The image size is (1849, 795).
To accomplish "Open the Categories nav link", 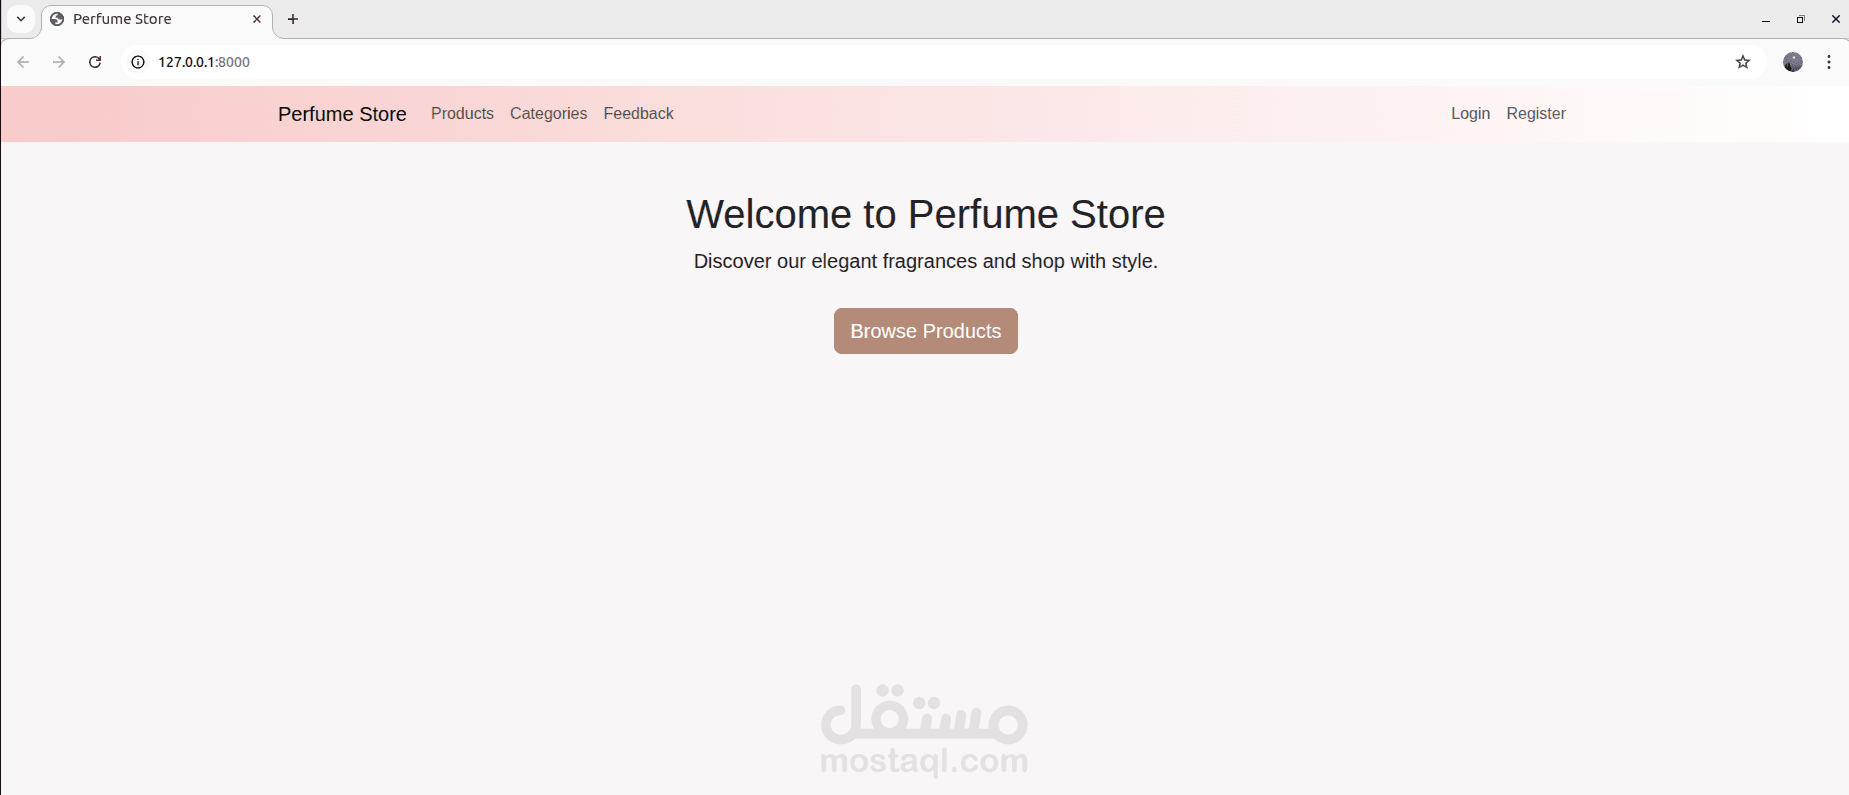I will point(549,114).
